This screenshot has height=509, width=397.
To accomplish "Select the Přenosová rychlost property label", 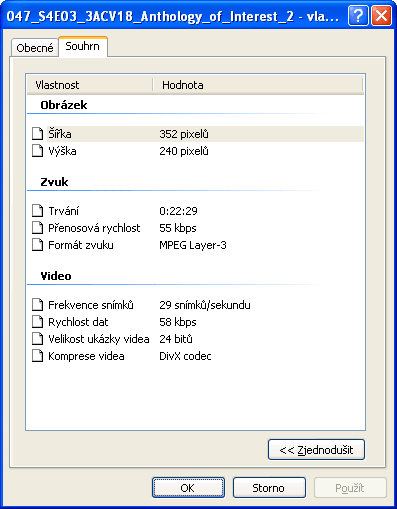I will (x=94, y=228).
